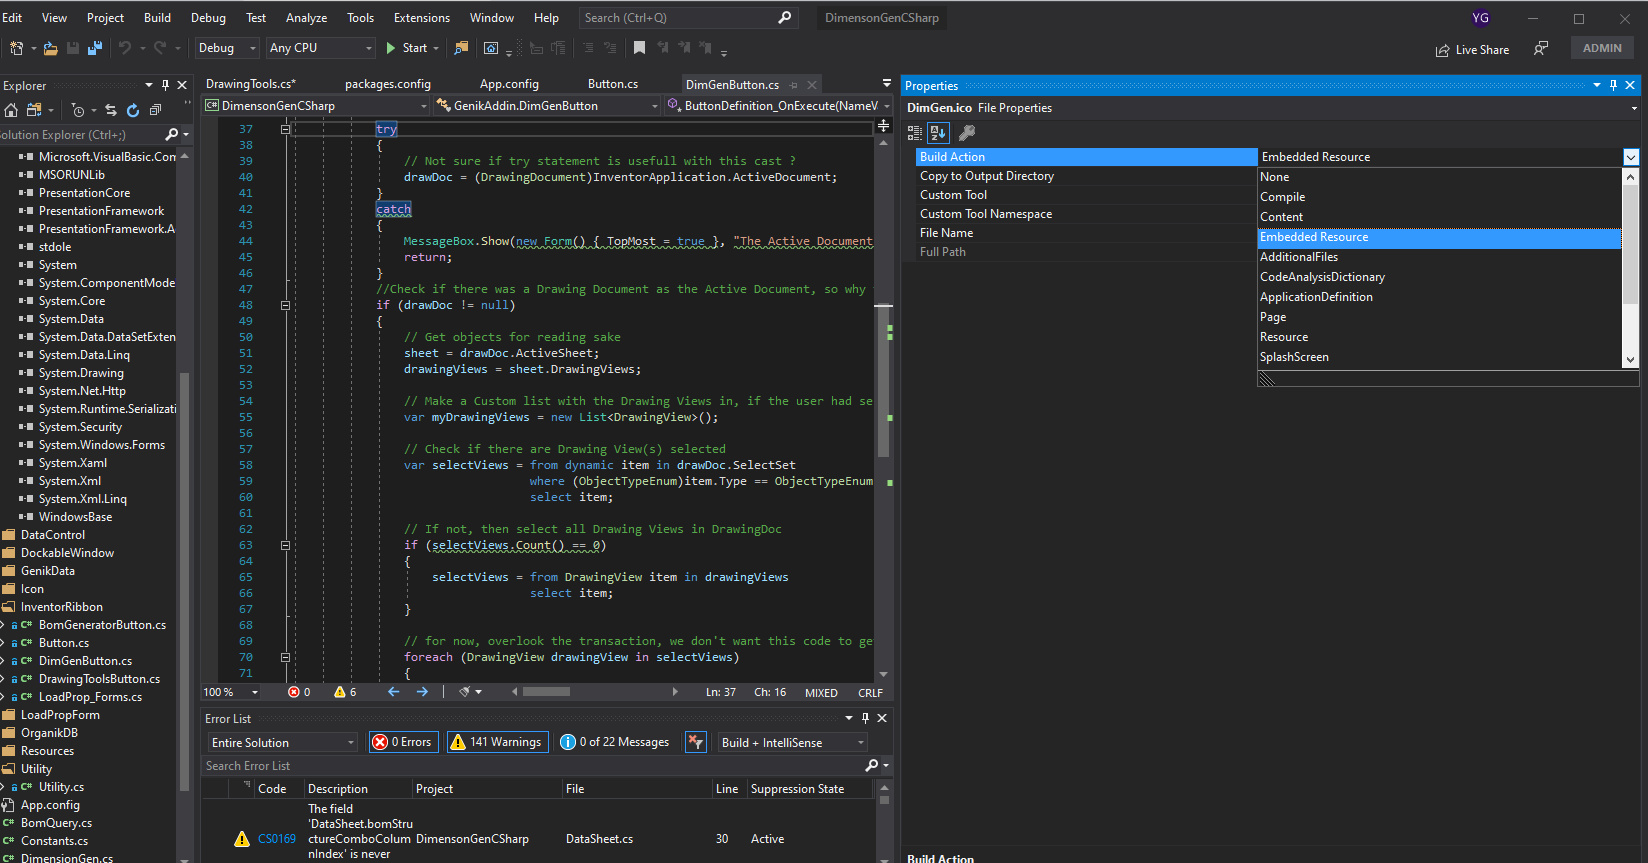
Task: Click the editor horizontal scrollbar thumb
Action: click(546, 692)
